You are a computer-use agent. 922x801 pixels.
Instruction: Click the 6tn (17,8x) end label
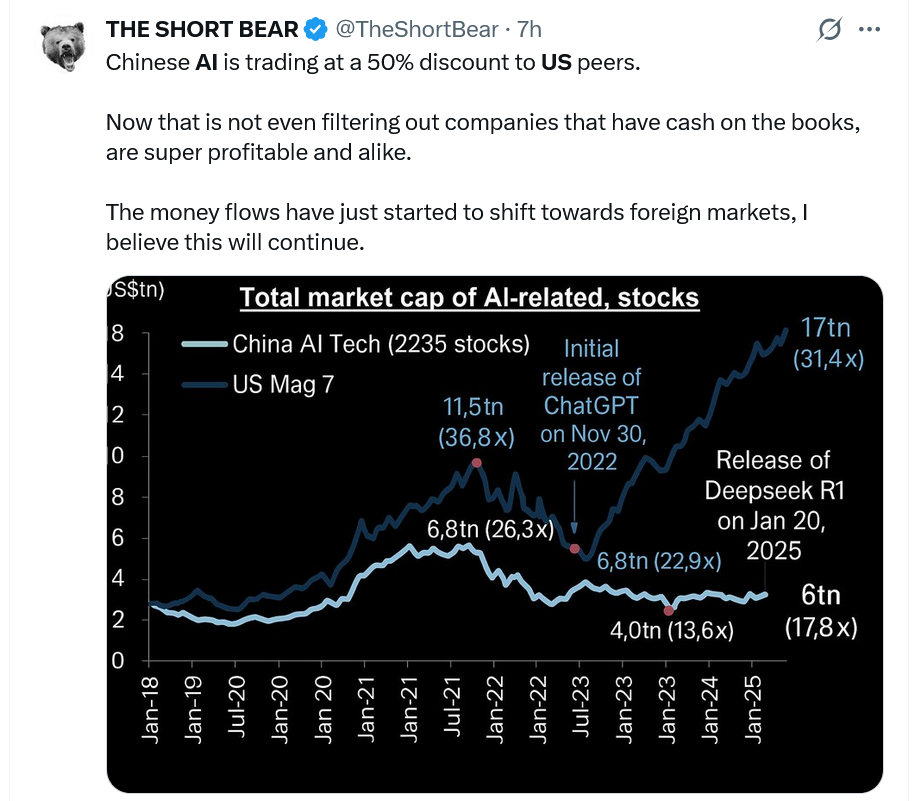820,611
